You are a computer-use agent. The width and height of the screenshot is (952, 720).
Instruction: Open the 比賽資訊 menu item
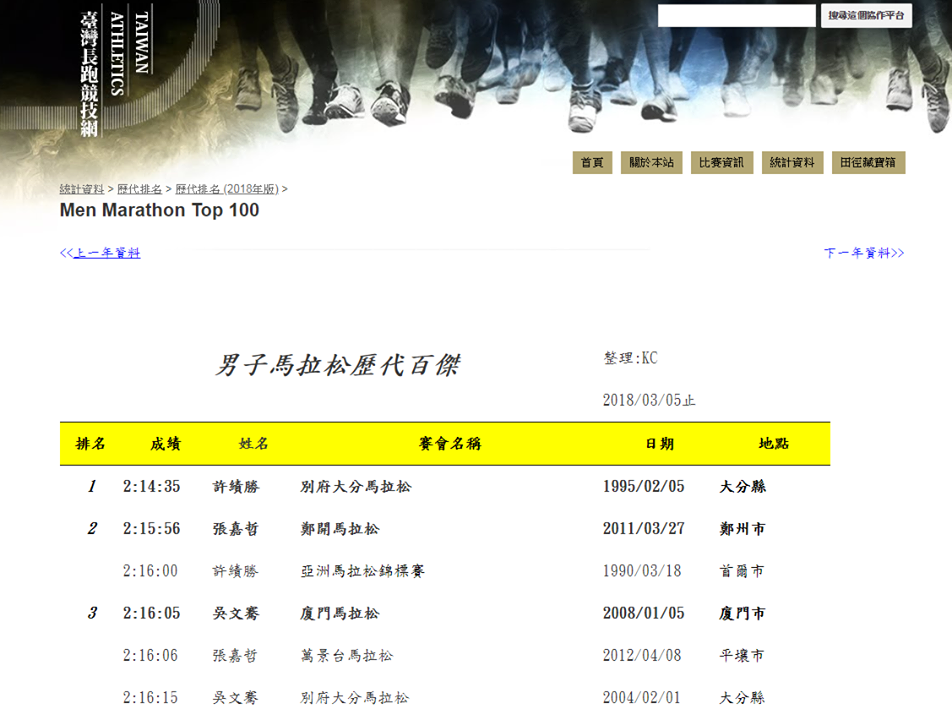pyautogui.click(x=721, y=162)
